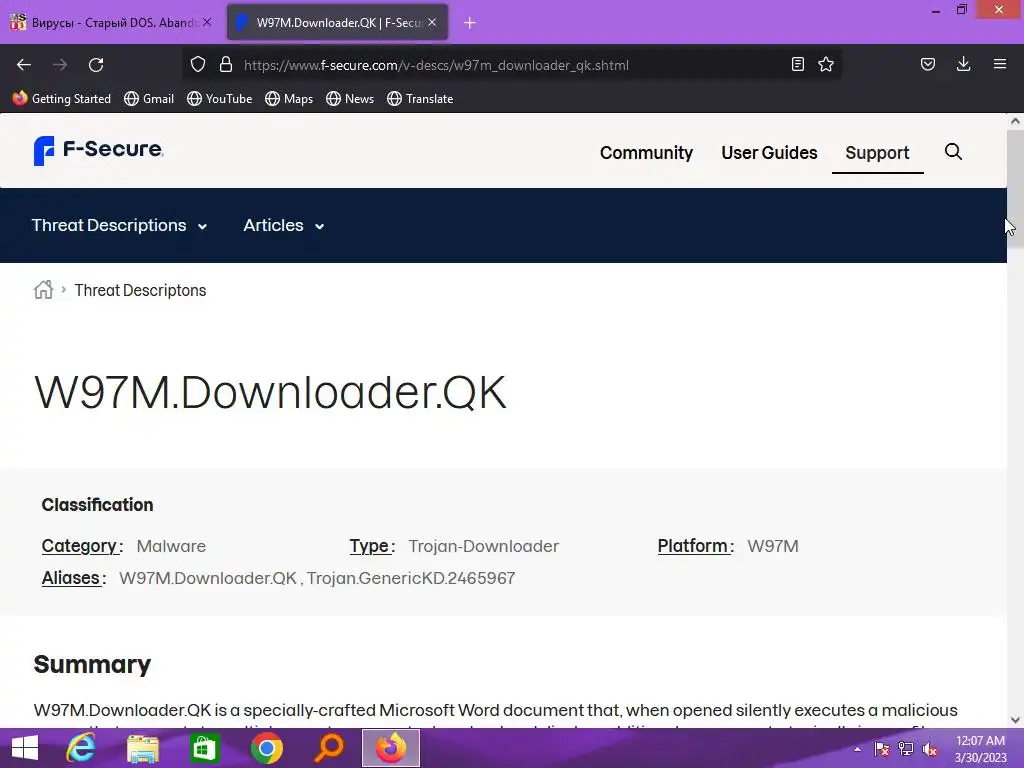1024x768 pixels.
Task: Expand Threat Descriptions dropdown menu
Action: coord(120,225)
